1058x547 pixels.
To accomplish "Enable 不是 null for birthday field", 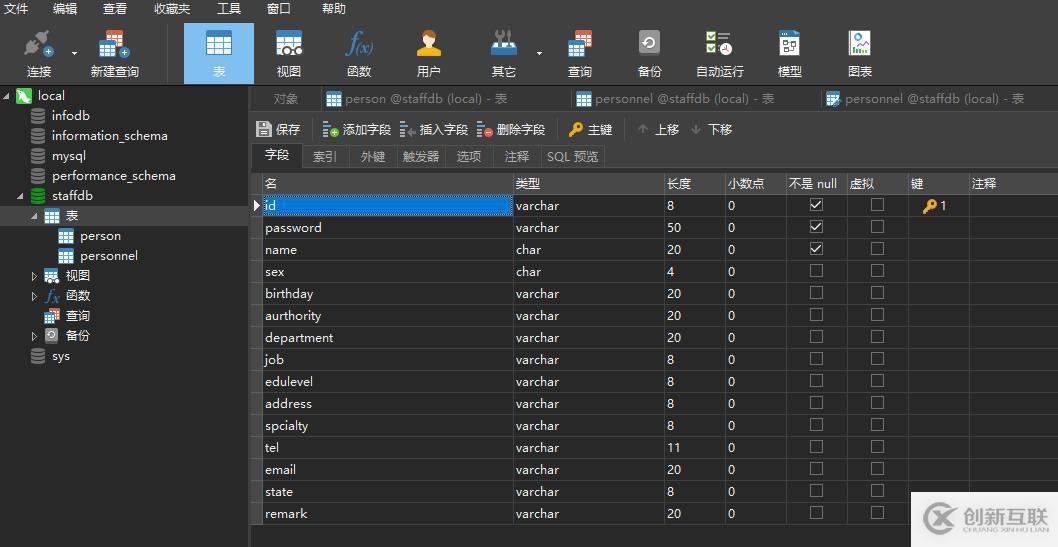I will (x=816, y=293).
